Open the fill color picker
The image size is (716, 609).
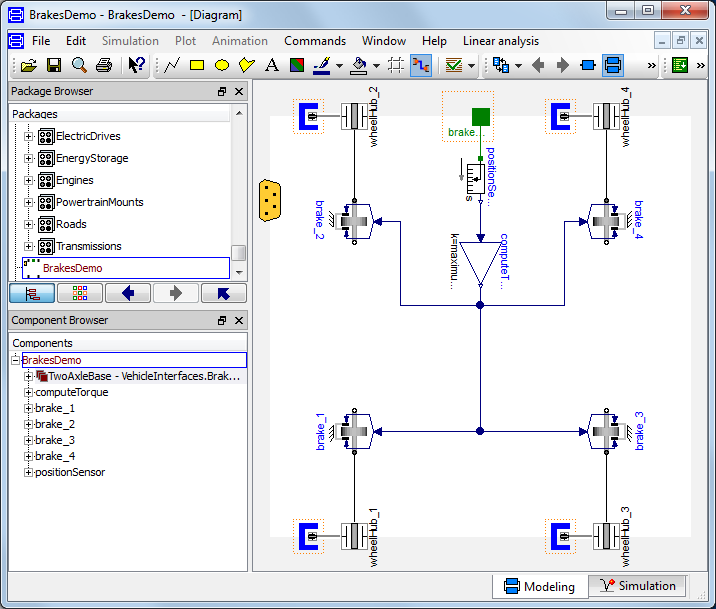pos(358,66)
